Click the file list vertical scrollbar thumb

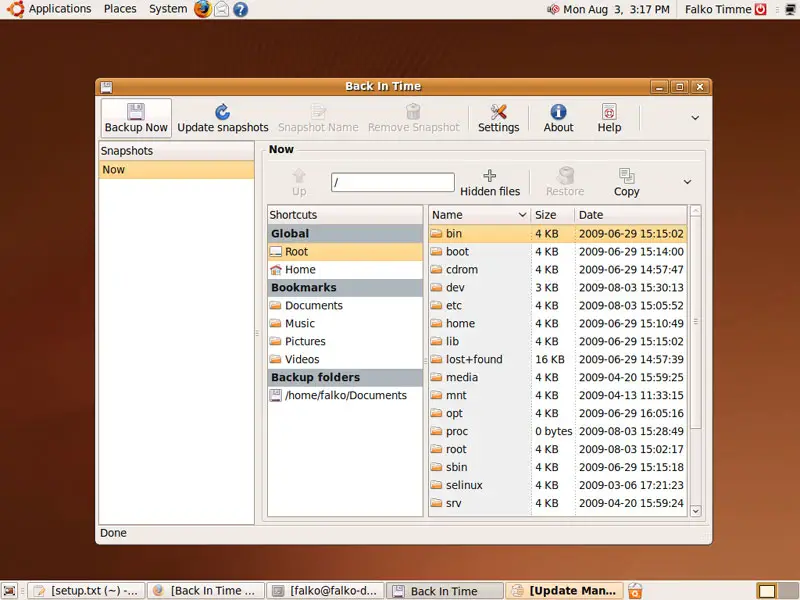pyautogui.click(x=695, y=322)
